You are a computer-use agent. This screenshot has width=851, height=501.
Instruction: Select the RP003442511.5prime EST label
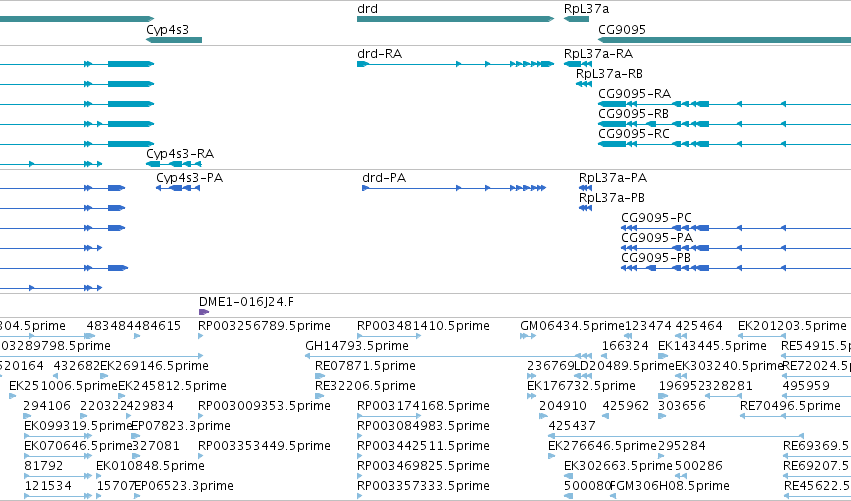click(x=423, y=447)
